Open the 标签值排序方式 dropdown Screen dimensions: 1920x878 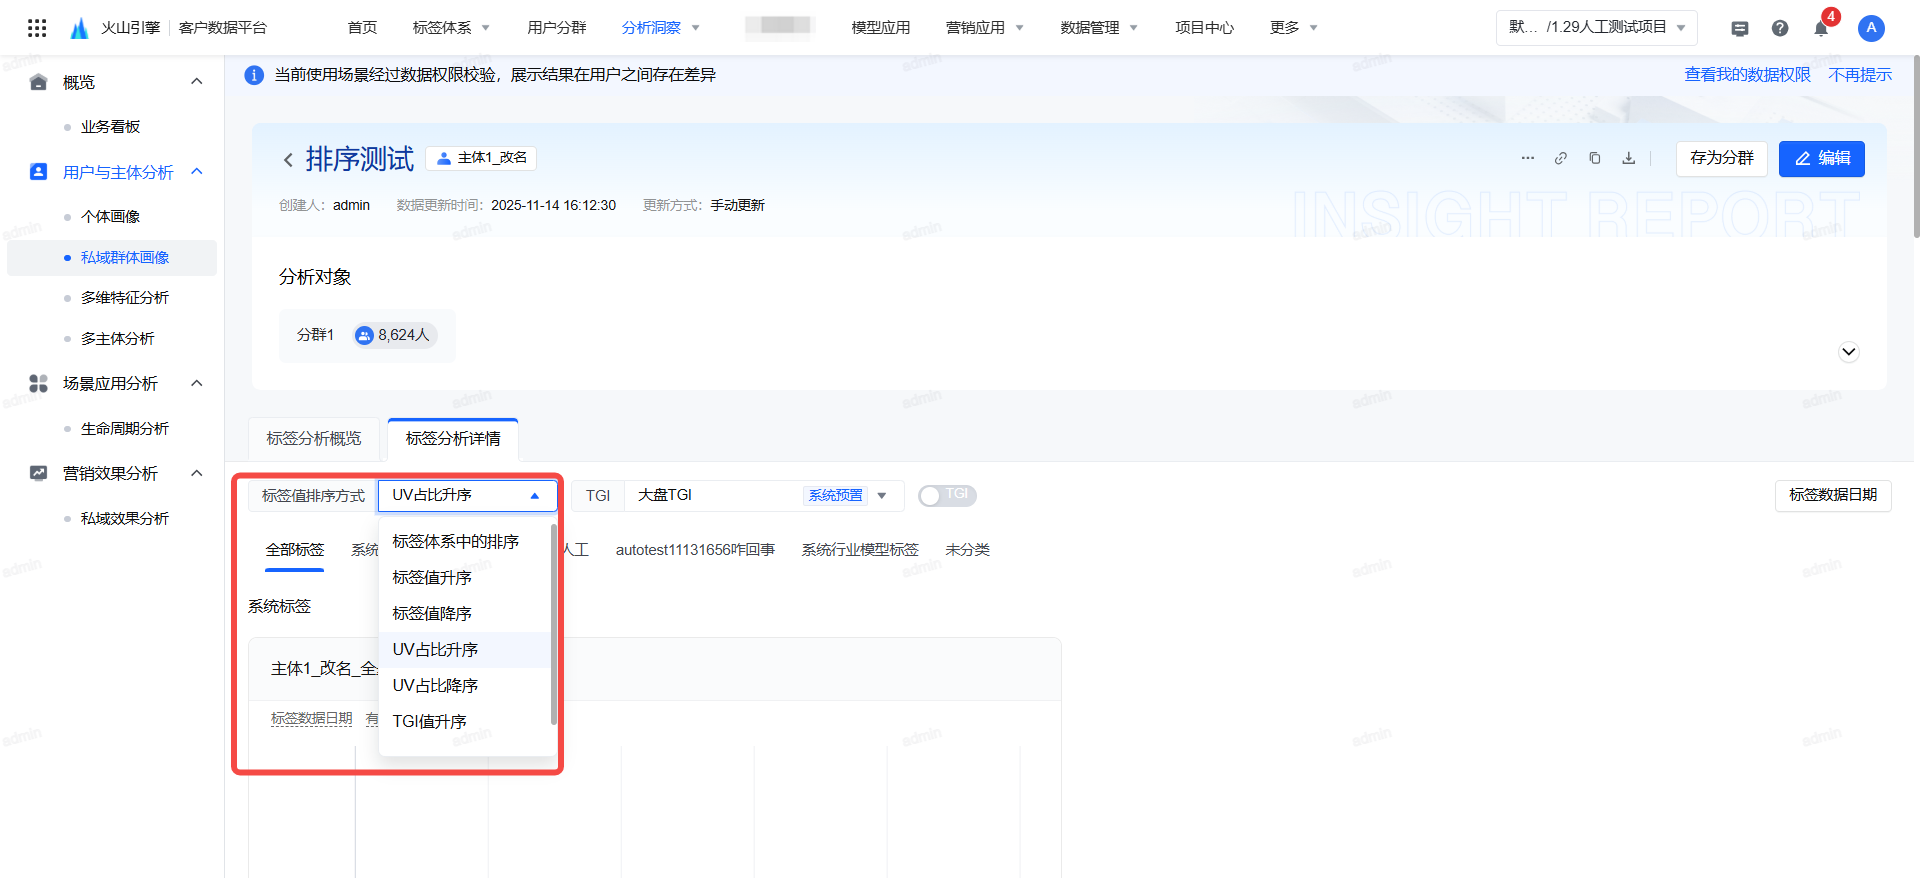(467, 496)
